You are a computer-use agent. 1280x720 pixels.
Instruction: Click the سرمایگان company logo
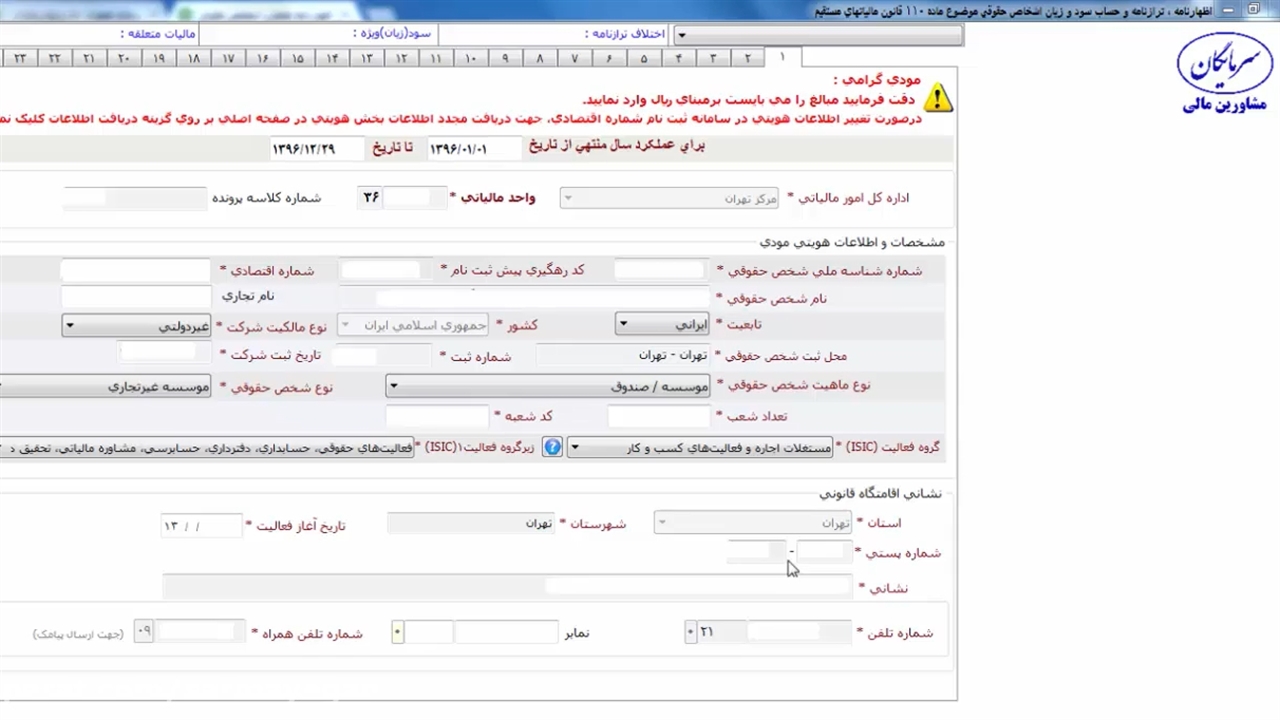click(1224, 72)
